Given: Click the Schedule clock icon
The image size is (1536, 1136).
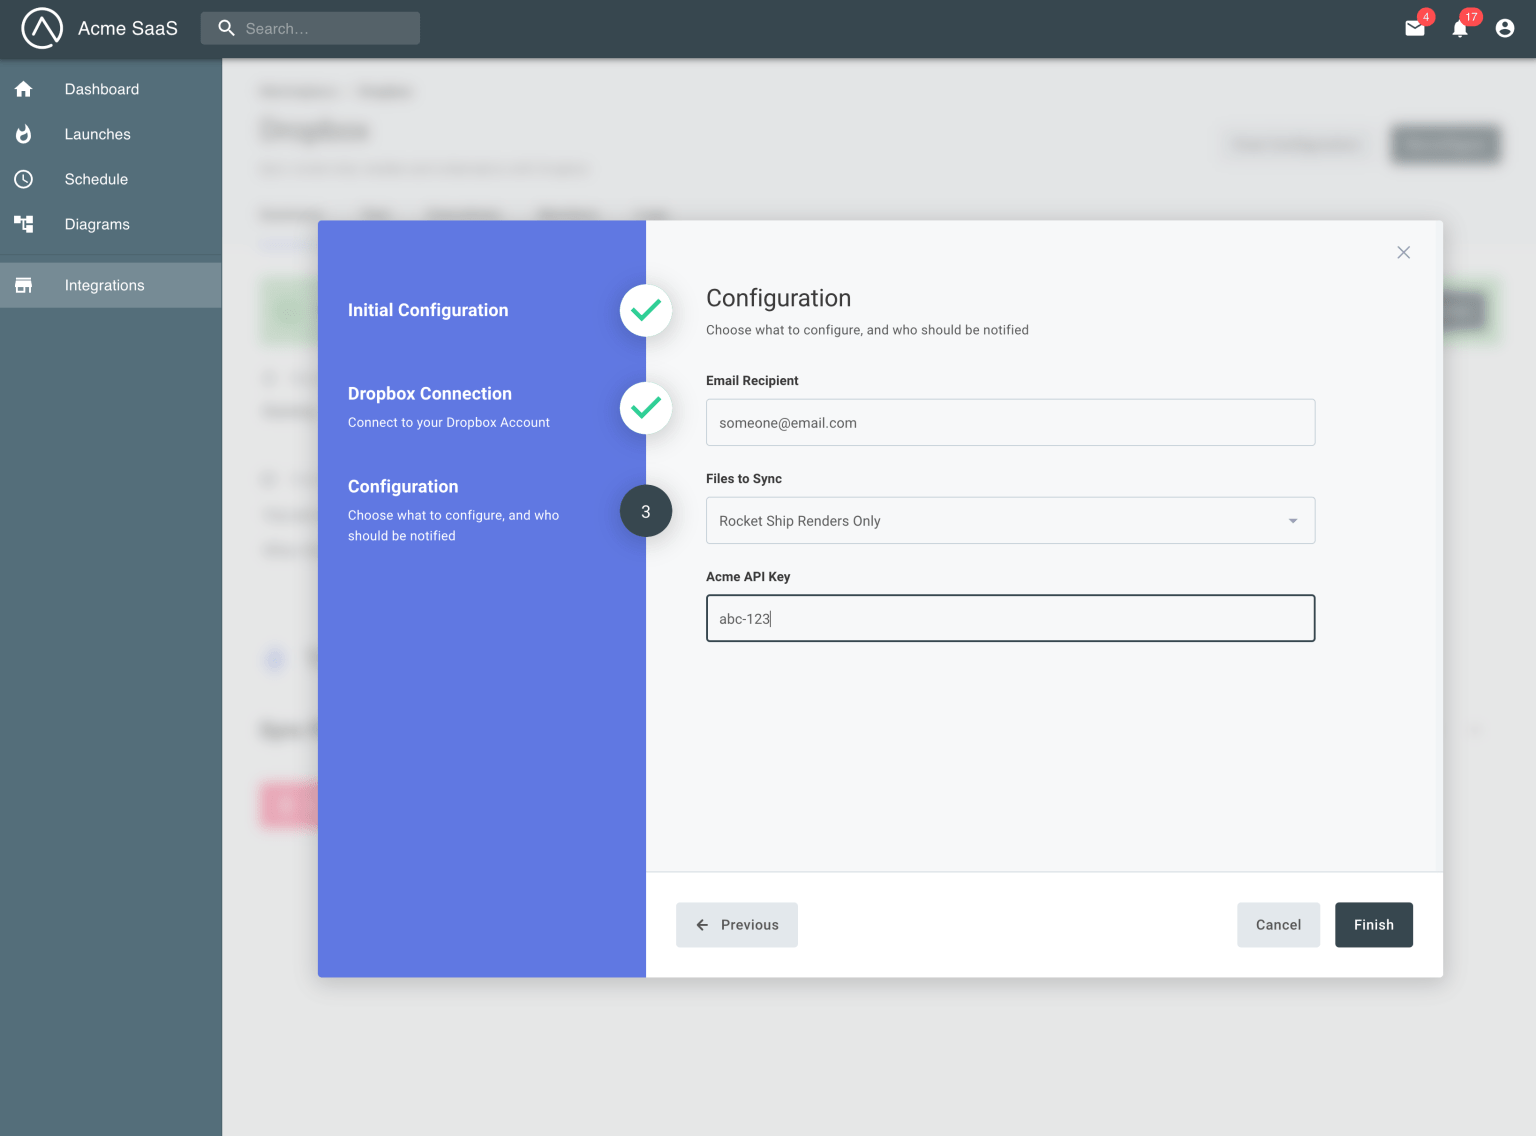Looking at the screenshot, I should (24, 179).
